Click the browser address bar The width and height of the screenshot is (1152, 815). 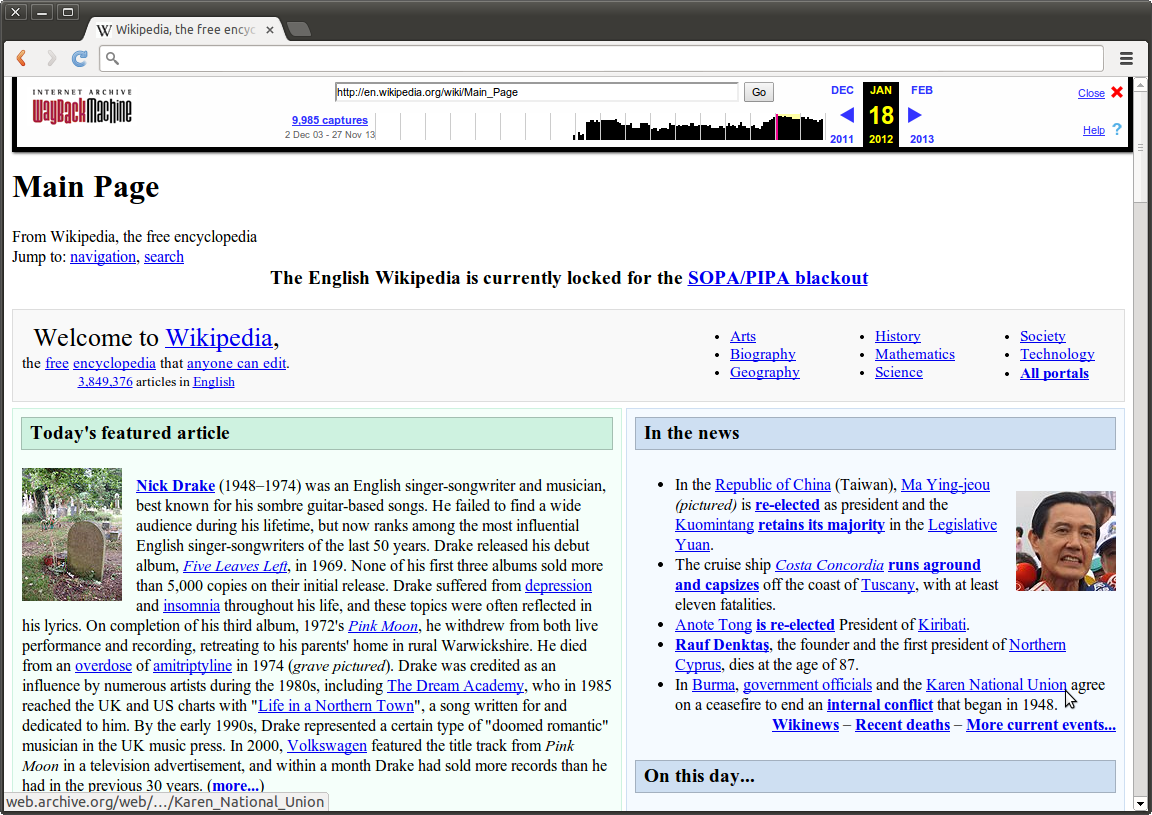(600, 58)
